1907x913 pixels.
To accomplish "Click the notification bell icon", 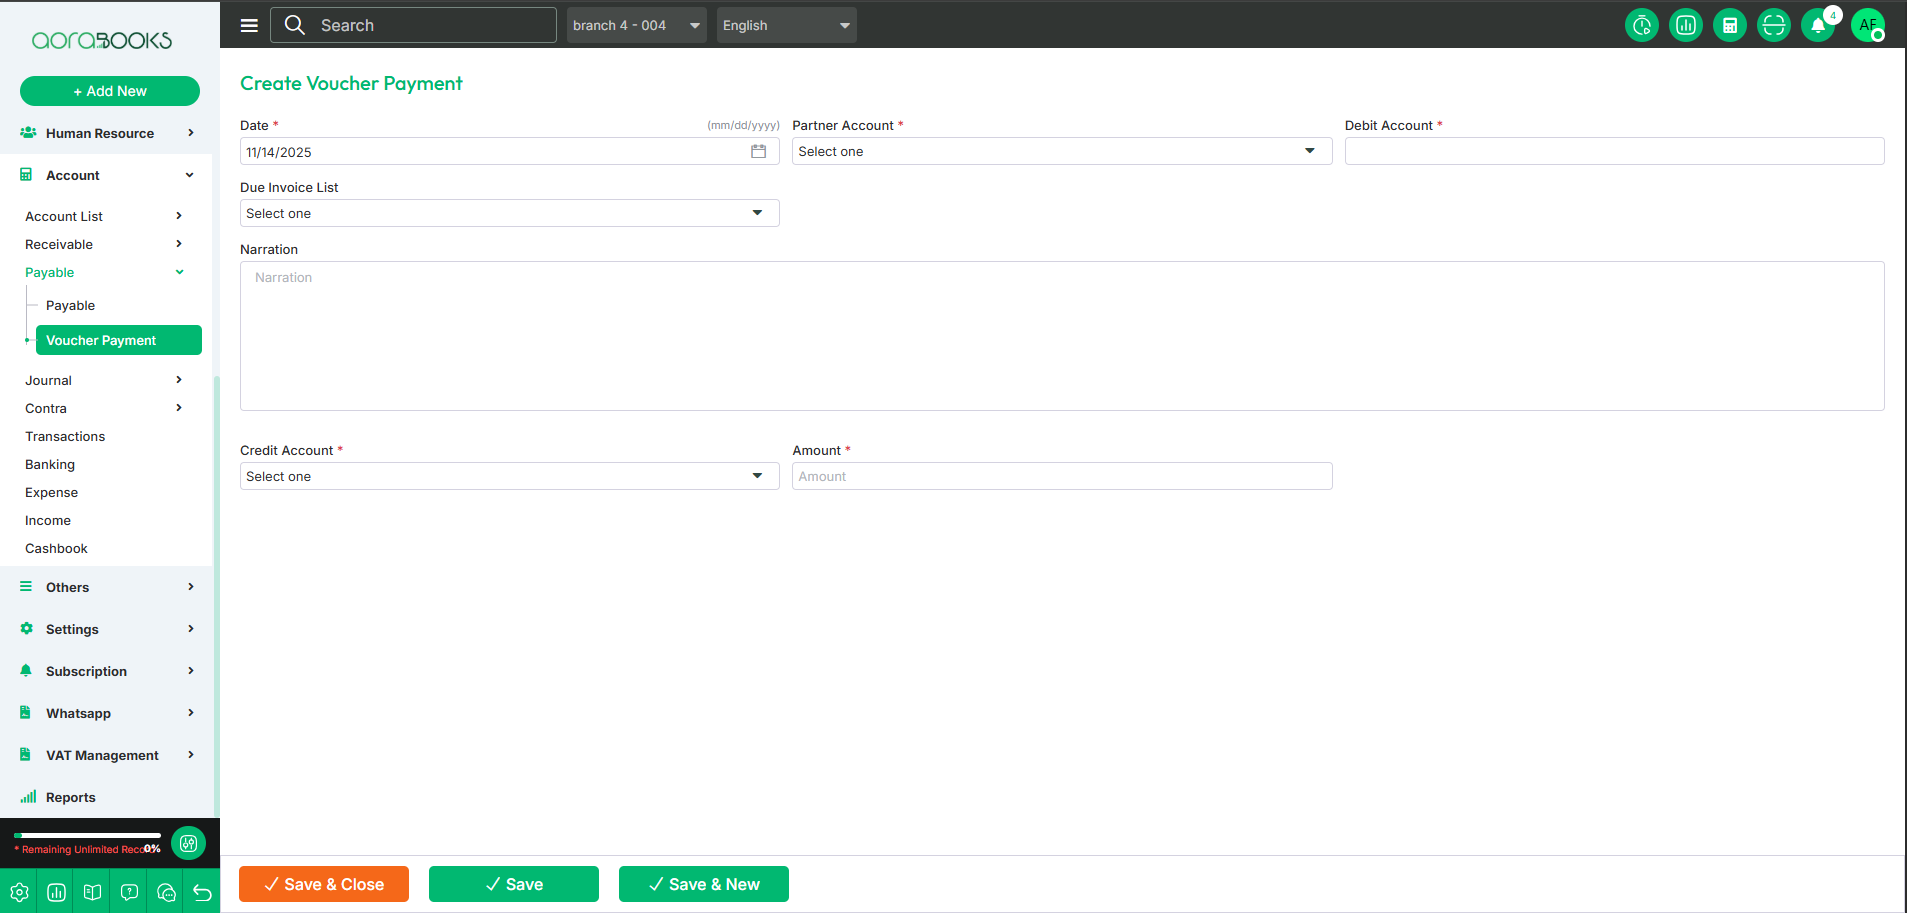I will click(1817, 25).
